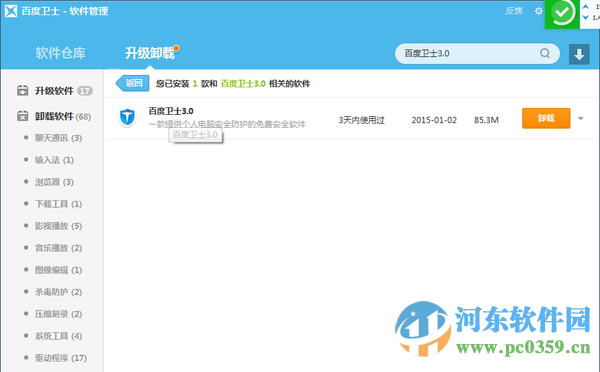Select 杀毒防护 (2) category
This screenshot has width=600, height=372.
pos(58,292)
